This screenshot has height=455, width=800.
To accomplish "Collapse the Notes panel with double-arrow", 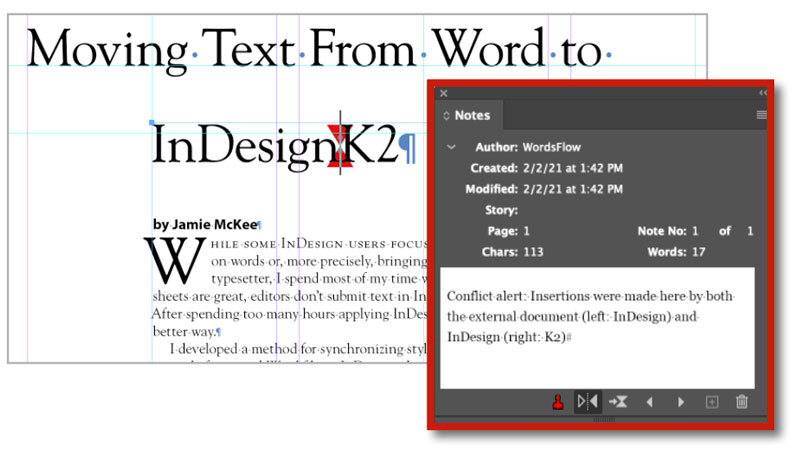I will [763, 93].
